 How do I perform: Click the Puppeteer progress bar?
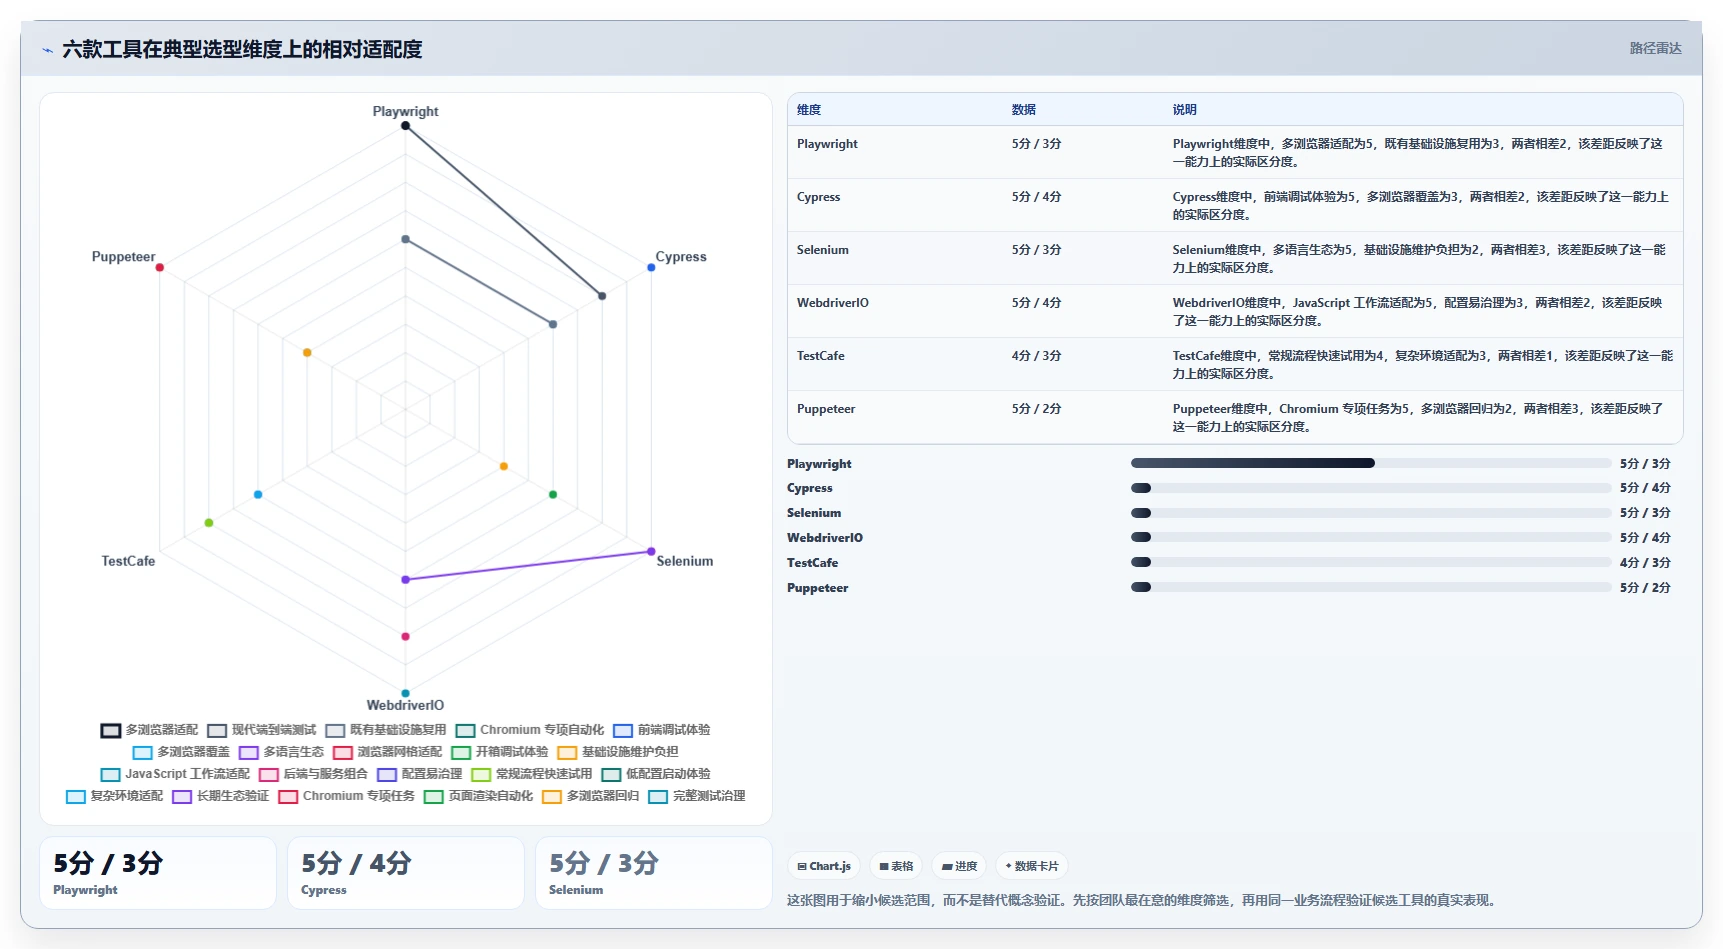[x=1371, y=588]
